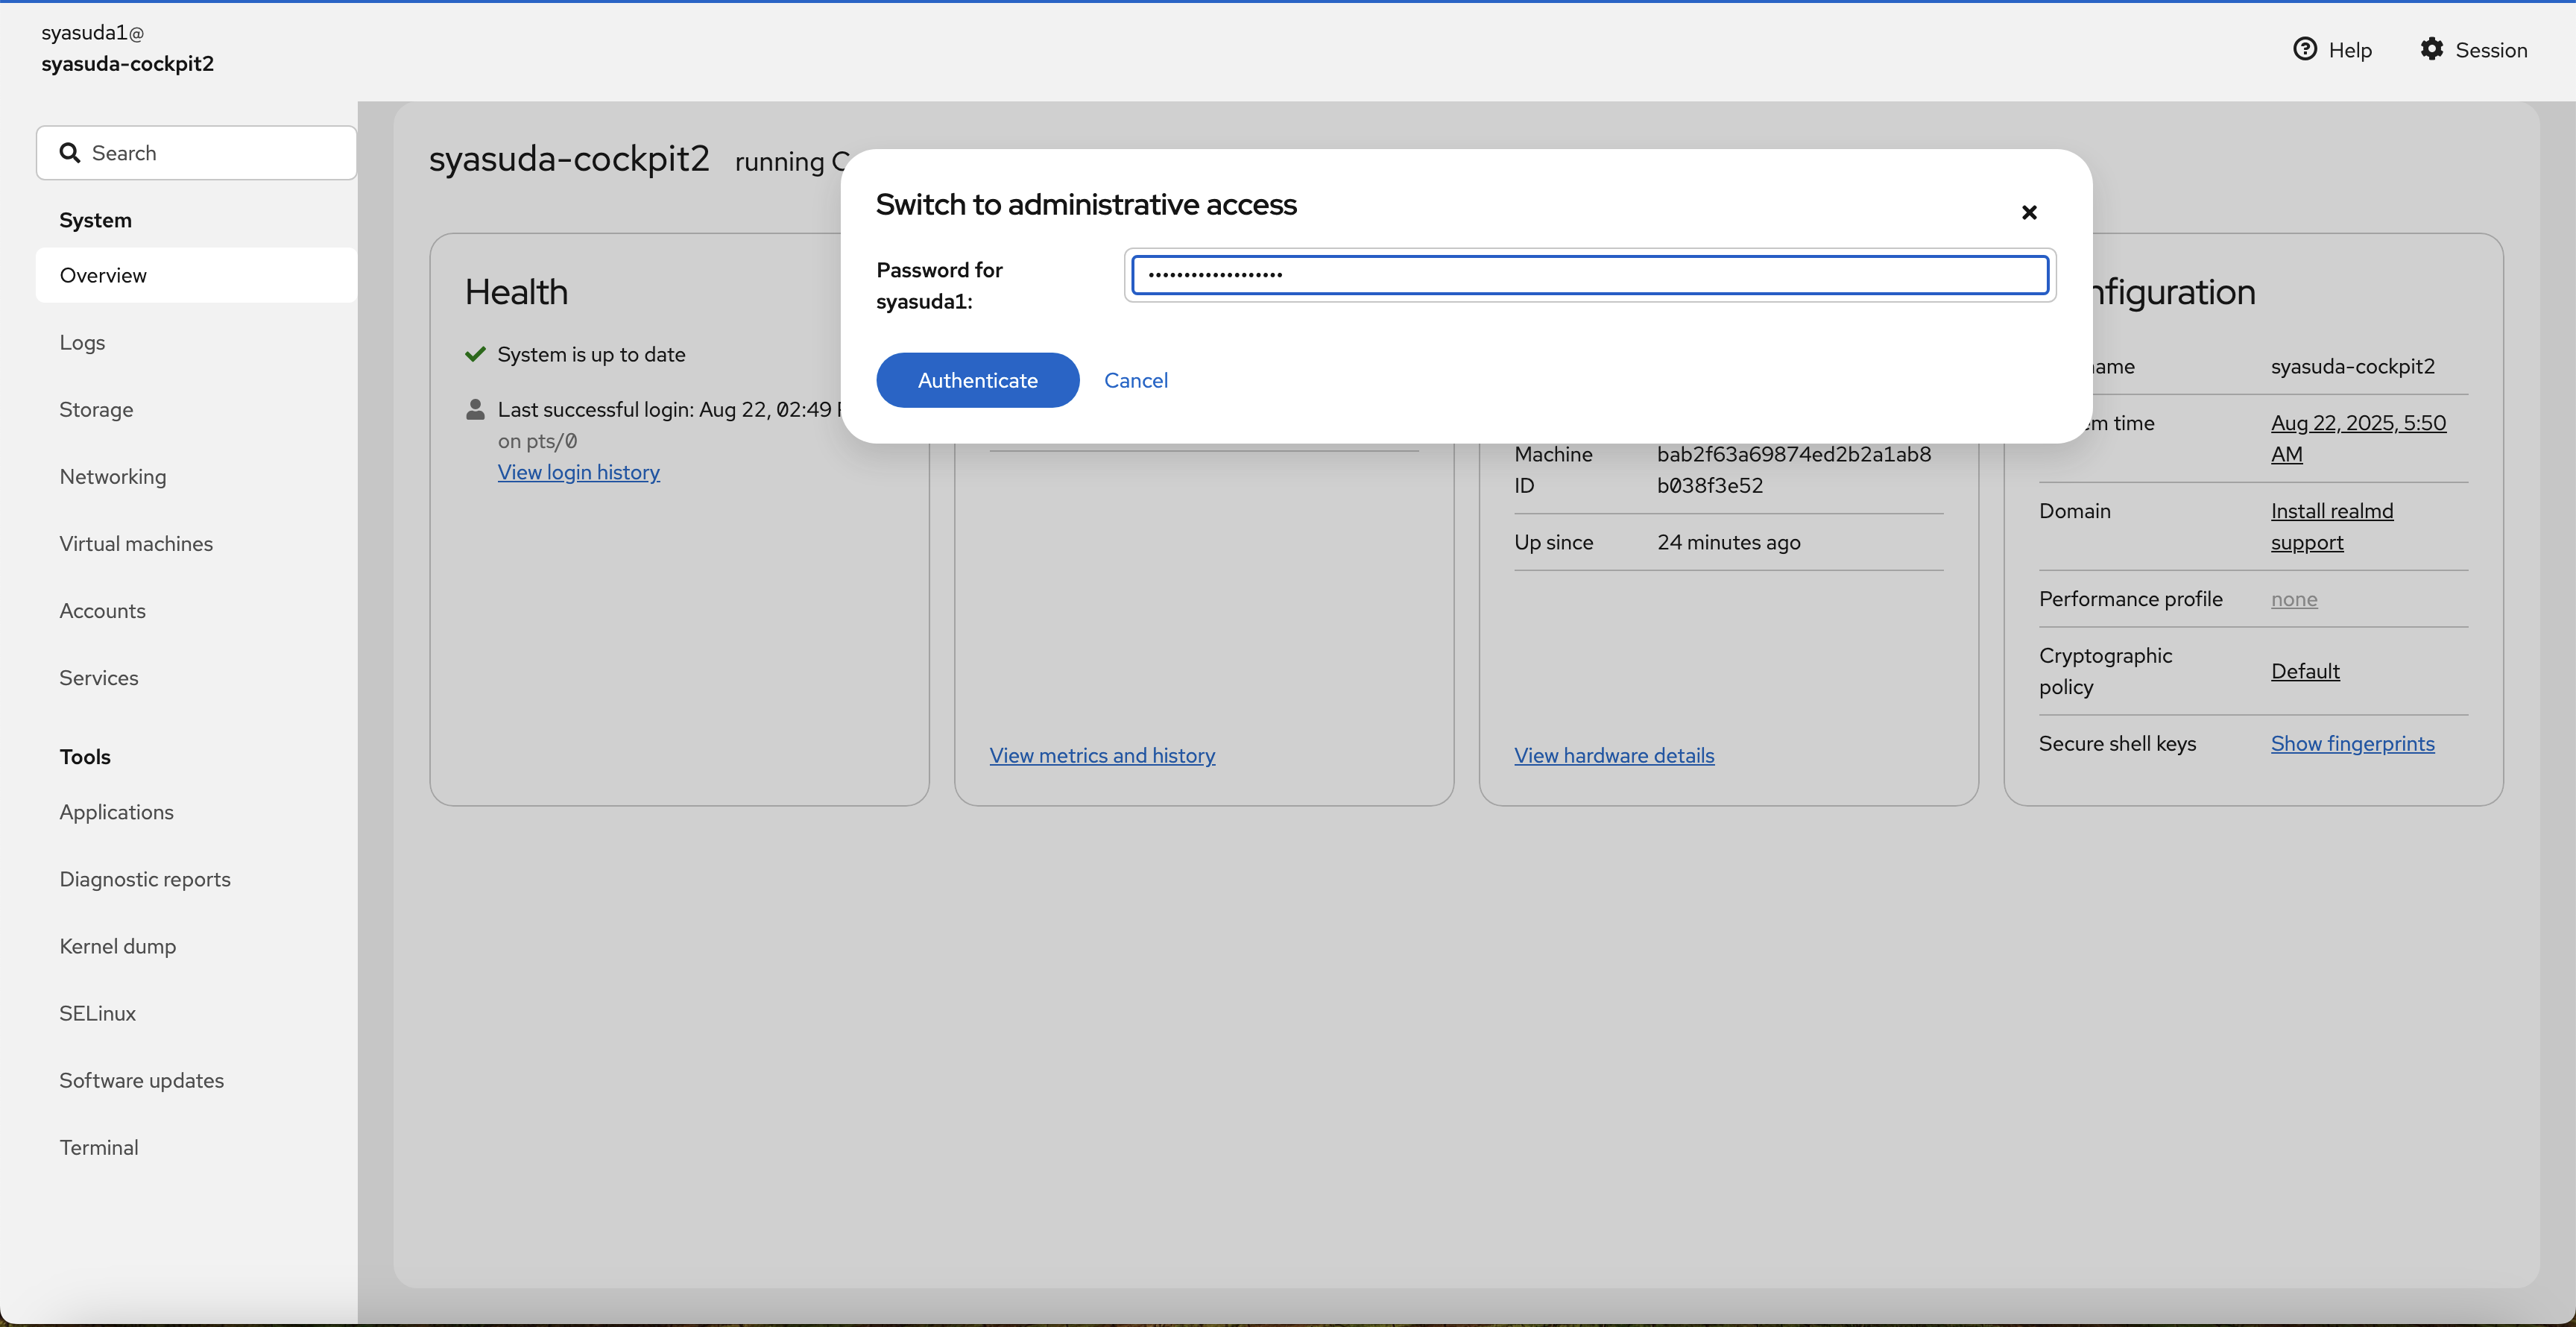Open View metrics and history link
Image resolution: width=2576 pixels, height=1327 pixels.
(x=1102, y=755)
